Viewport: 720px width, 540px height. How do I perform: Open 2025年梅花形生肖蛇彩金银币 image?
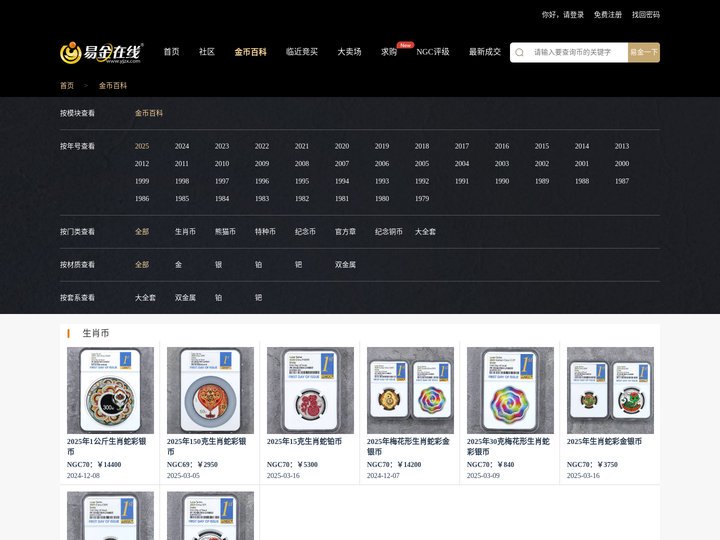[x=410, y=390]
